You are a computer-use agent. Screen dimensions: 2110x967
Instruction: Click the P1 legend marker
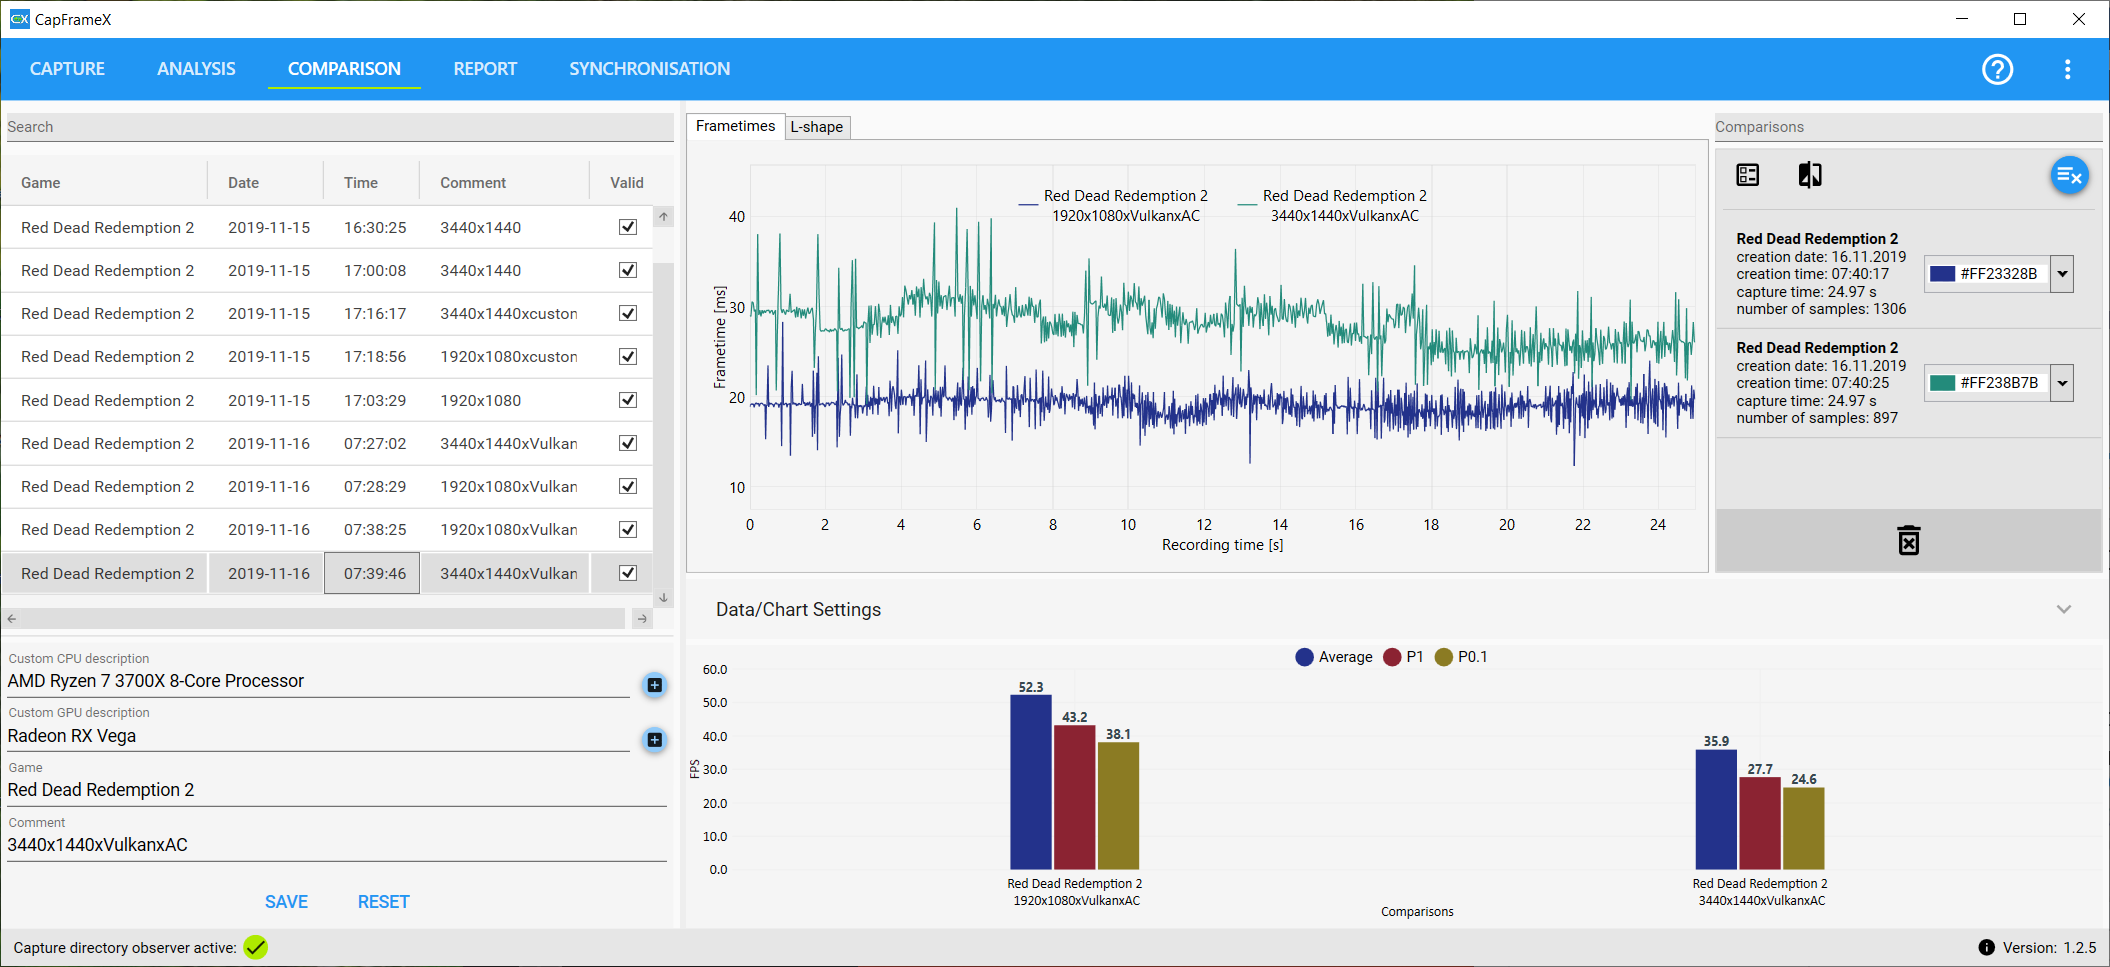click(1392, 657)
